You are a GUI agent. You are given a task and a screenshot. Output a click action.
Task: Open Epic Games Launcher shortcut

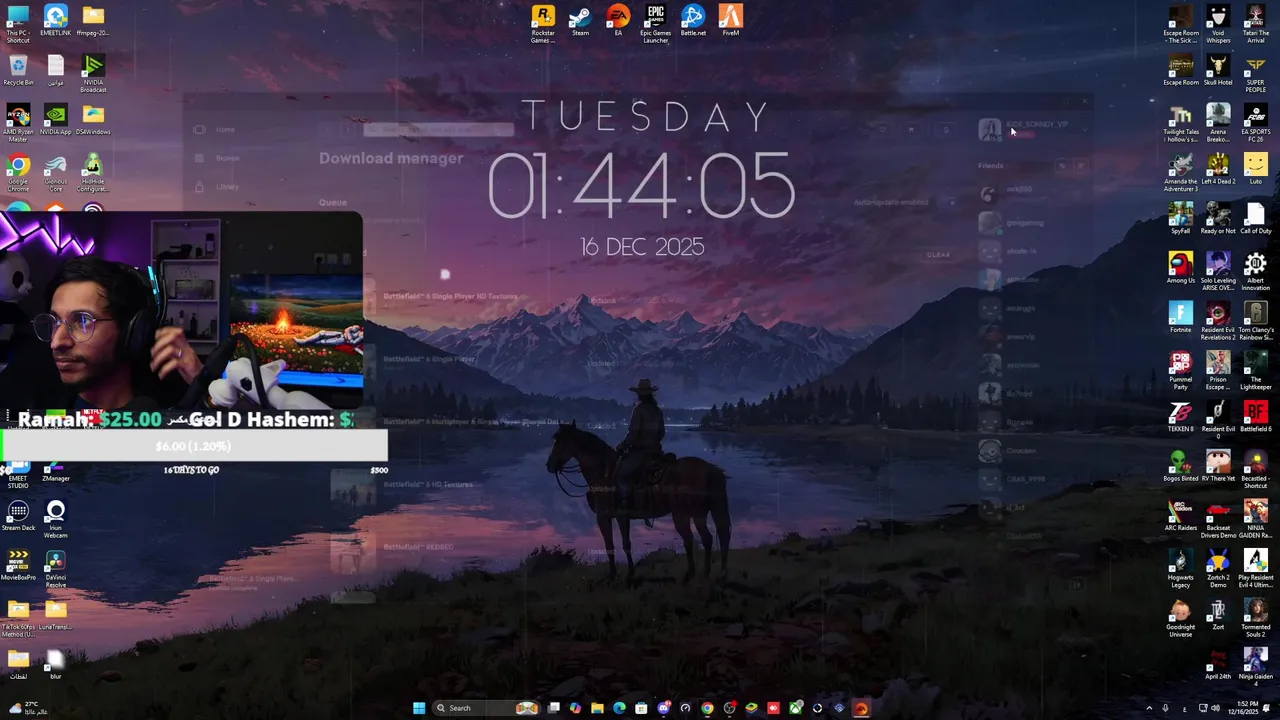point(655,24)
